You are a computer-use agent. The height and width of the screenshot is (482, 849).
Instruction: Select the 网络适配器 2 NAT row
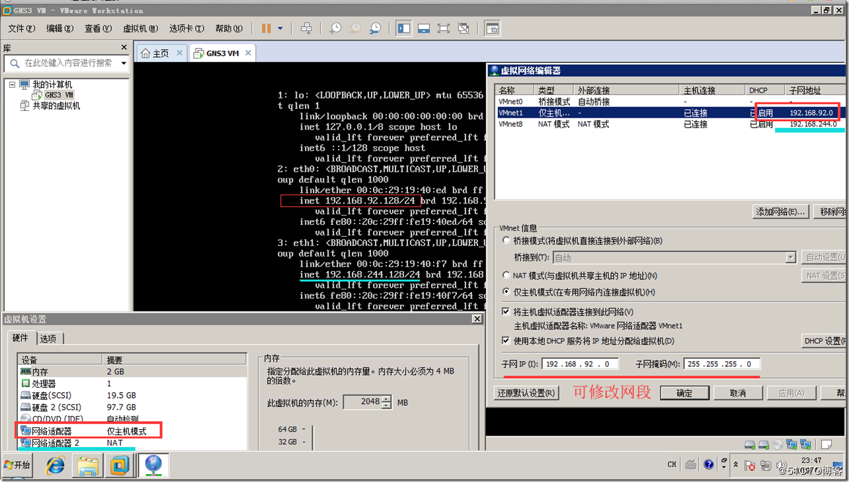133,443
